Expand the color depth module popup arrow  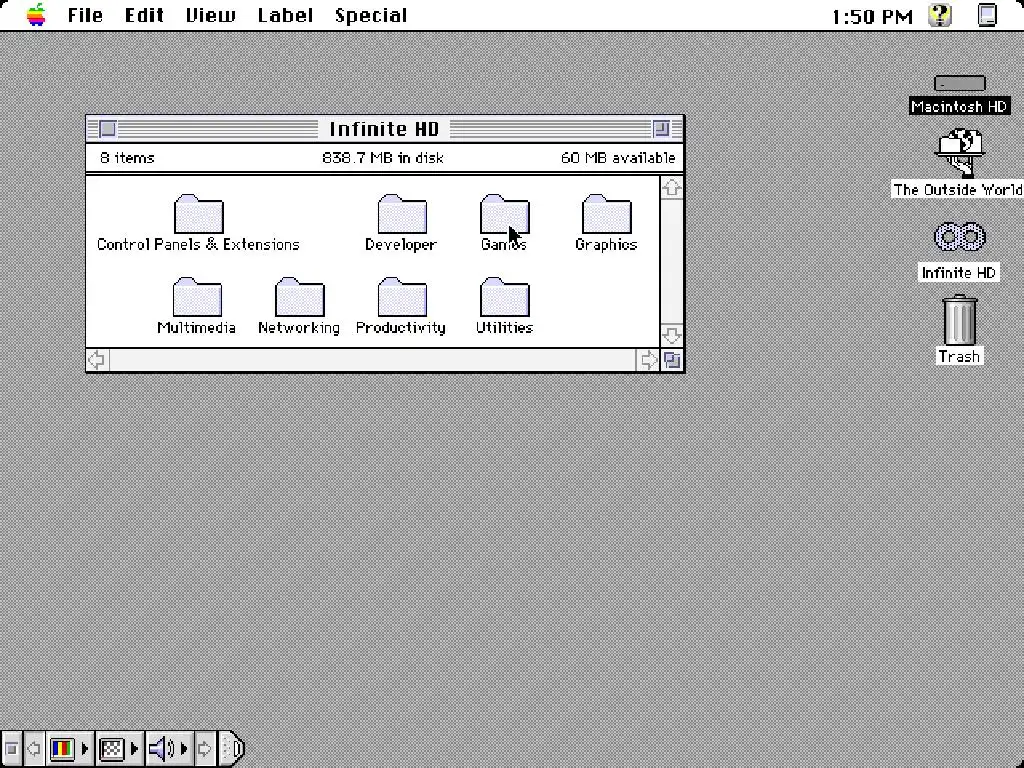pyautogui.click(x=85, y=748)
